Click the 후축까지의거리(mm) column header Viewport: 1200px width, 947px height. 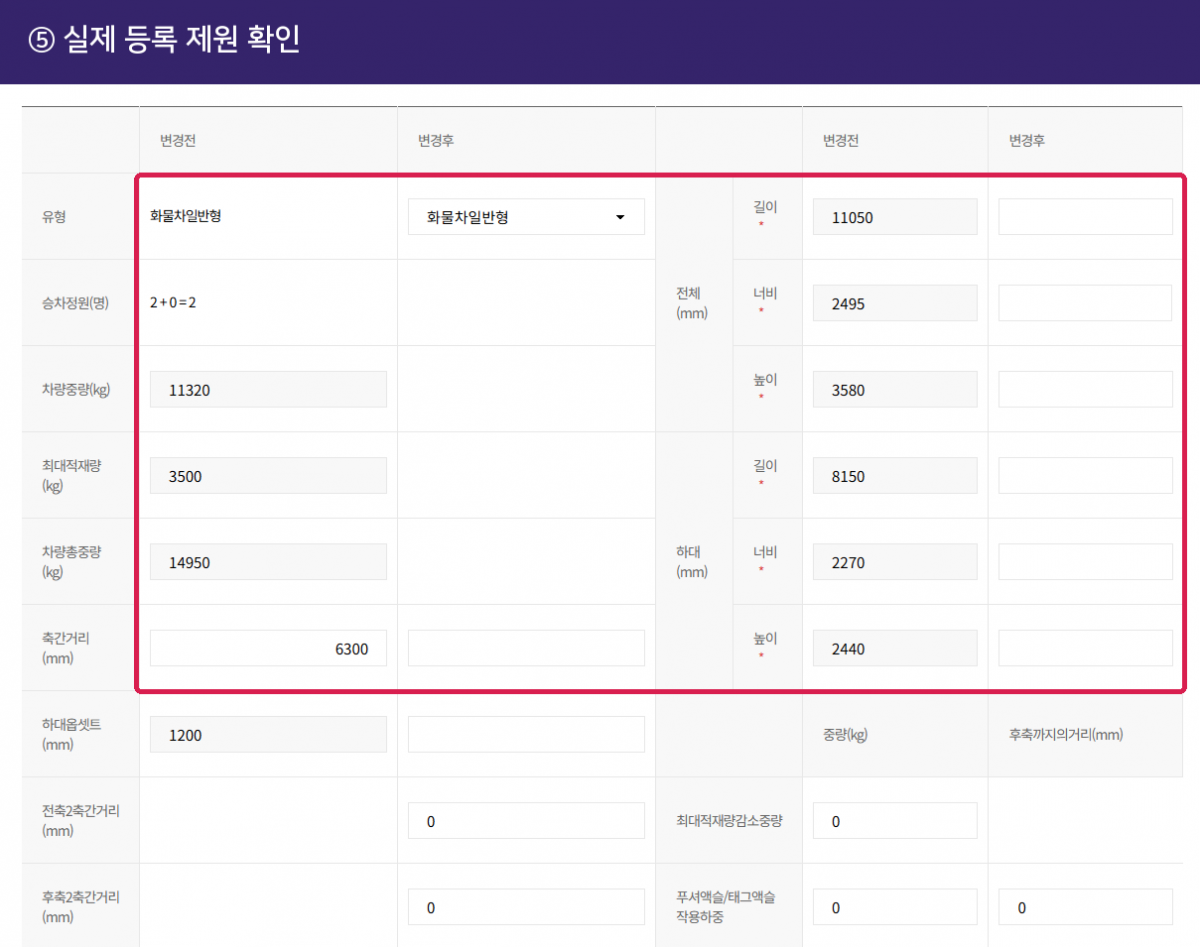click(1066, 734)
